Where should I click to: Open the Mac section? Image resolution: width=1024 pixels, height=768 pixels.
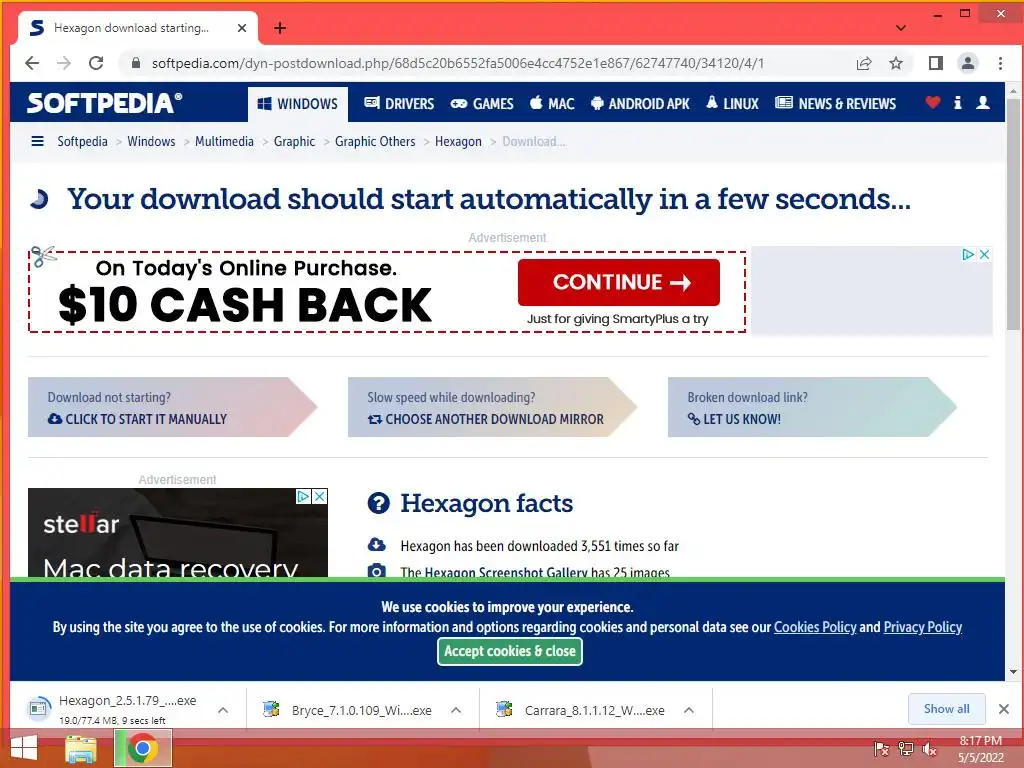pos(552,104)
